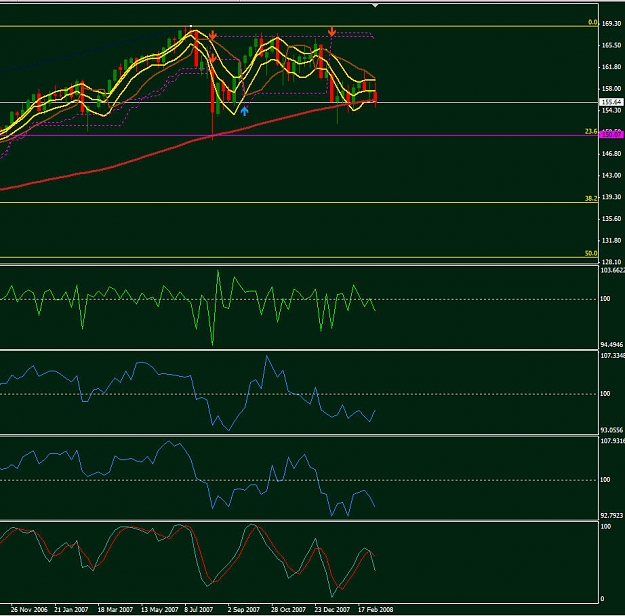Click the 13 May 2007 date label
The image size is (625, 616).
[x=159, y=610]
